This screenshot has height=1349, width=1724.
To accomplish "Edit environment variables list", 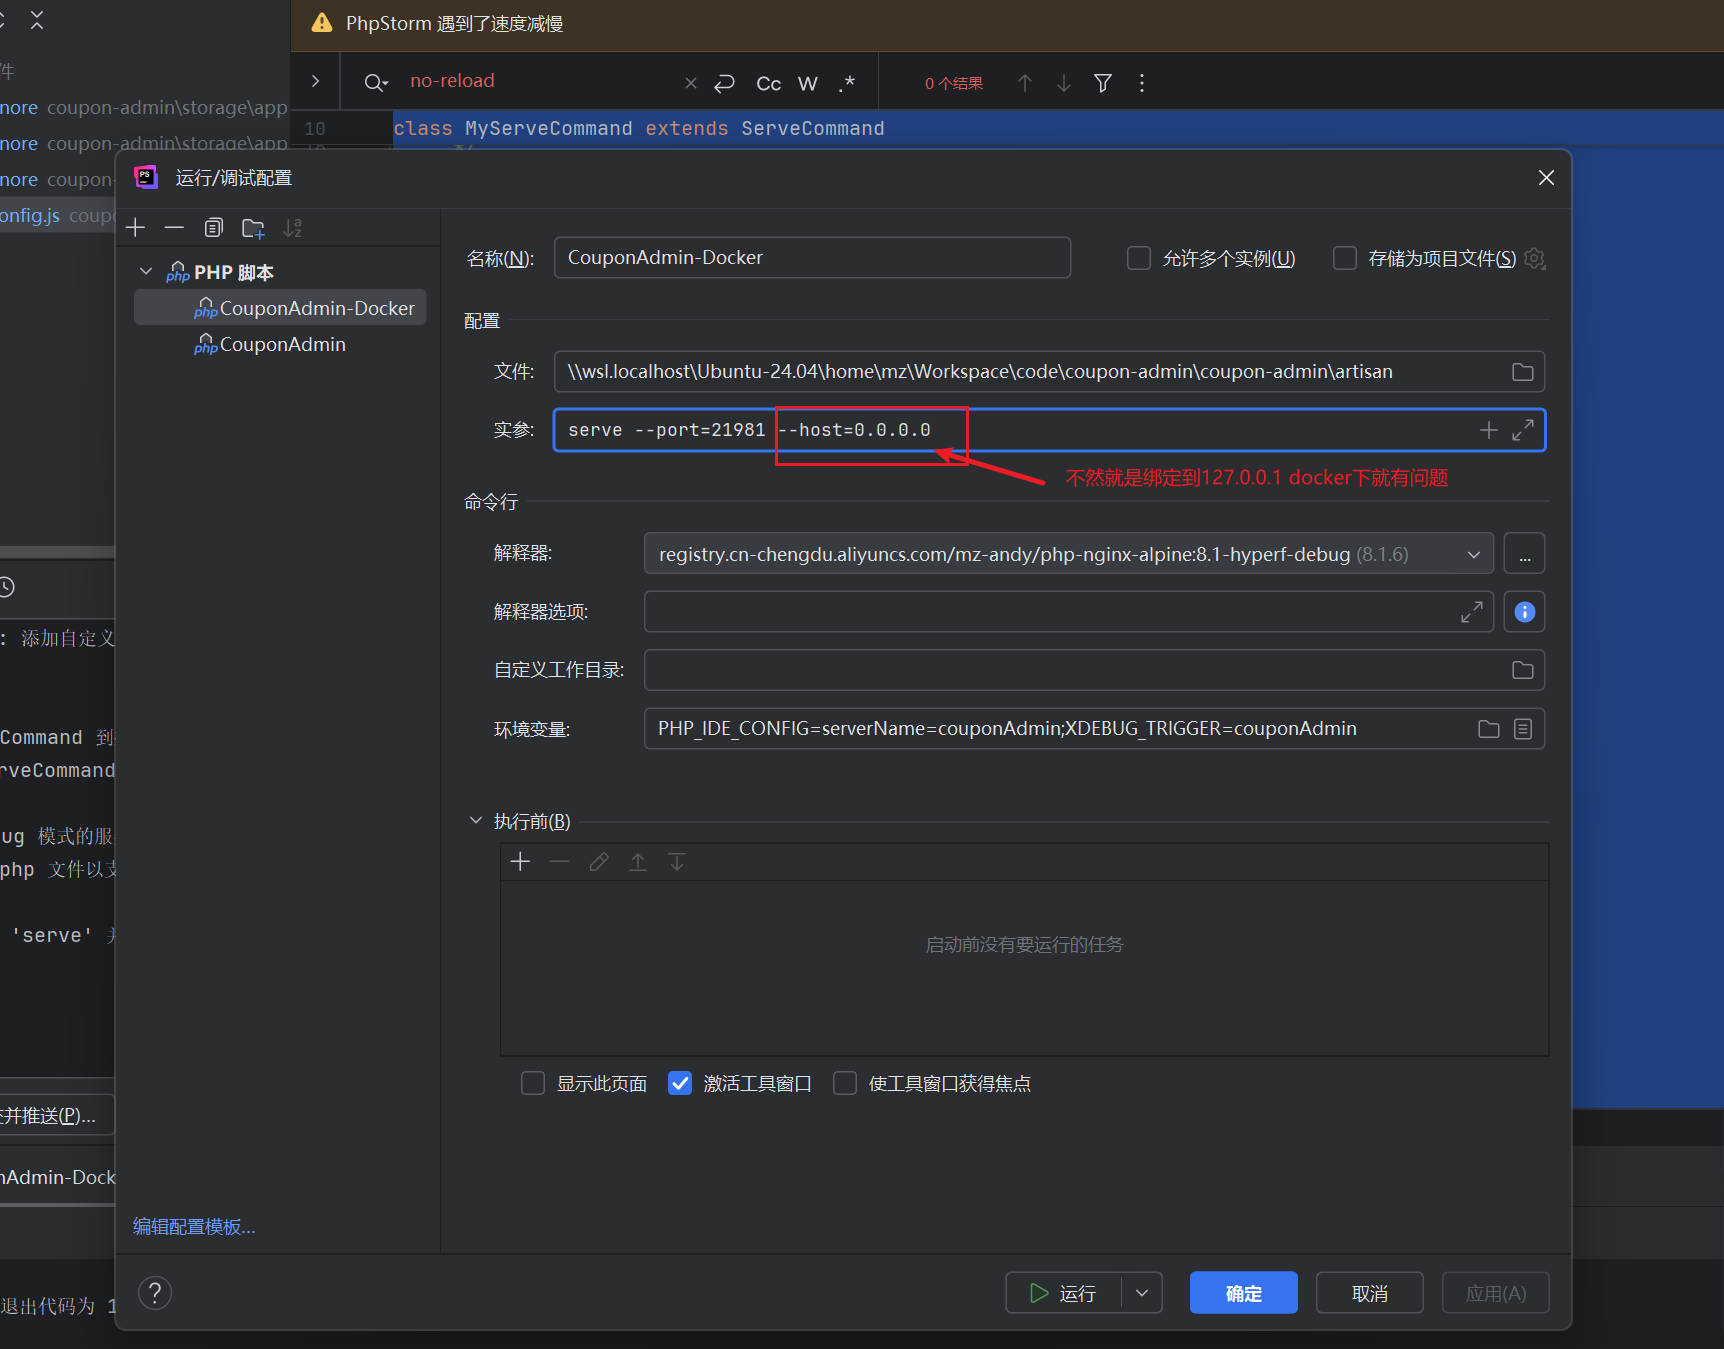I will (1522, 729).
